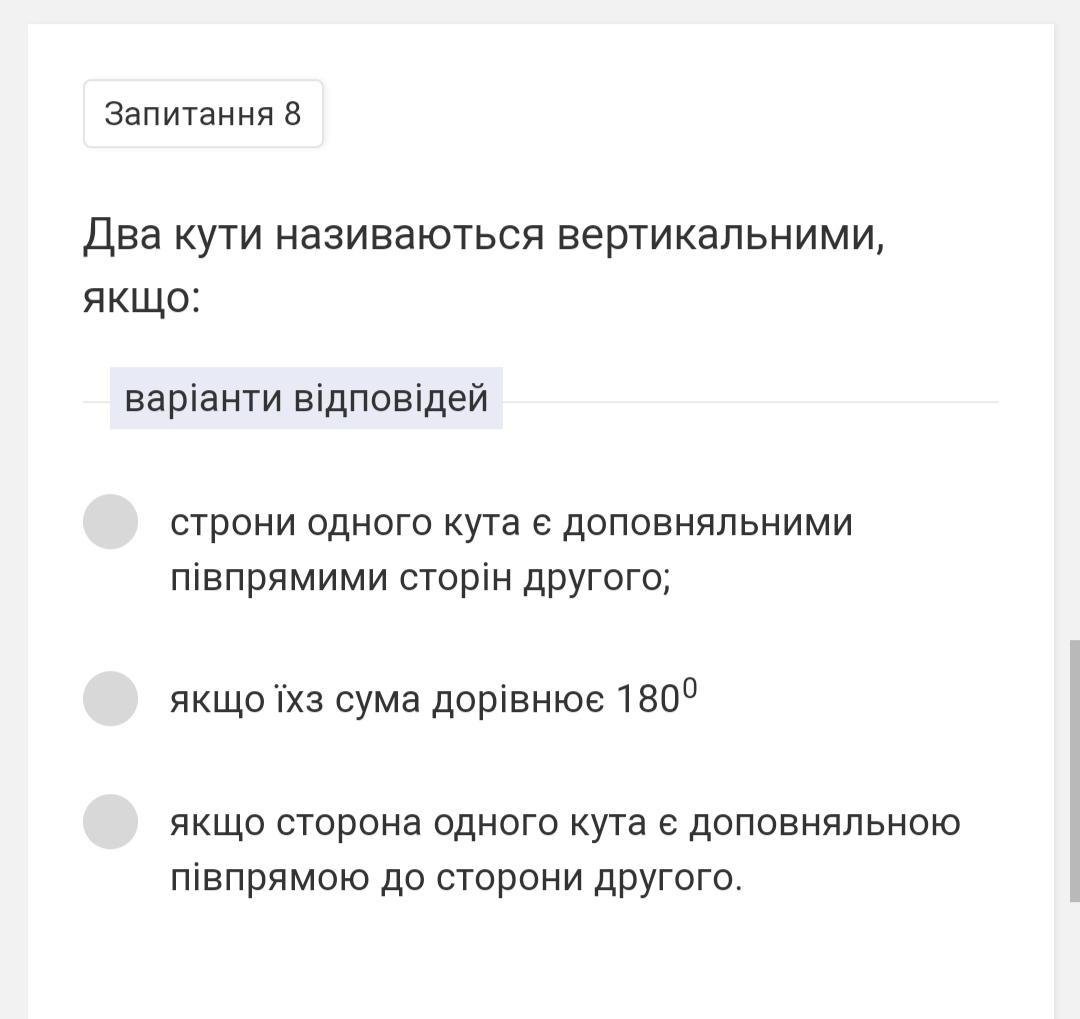Click the divider line beside 'варіанти відповідей'
Image resolution: width=1080 pixels, height=1019 pixels.
coord(750,402)
